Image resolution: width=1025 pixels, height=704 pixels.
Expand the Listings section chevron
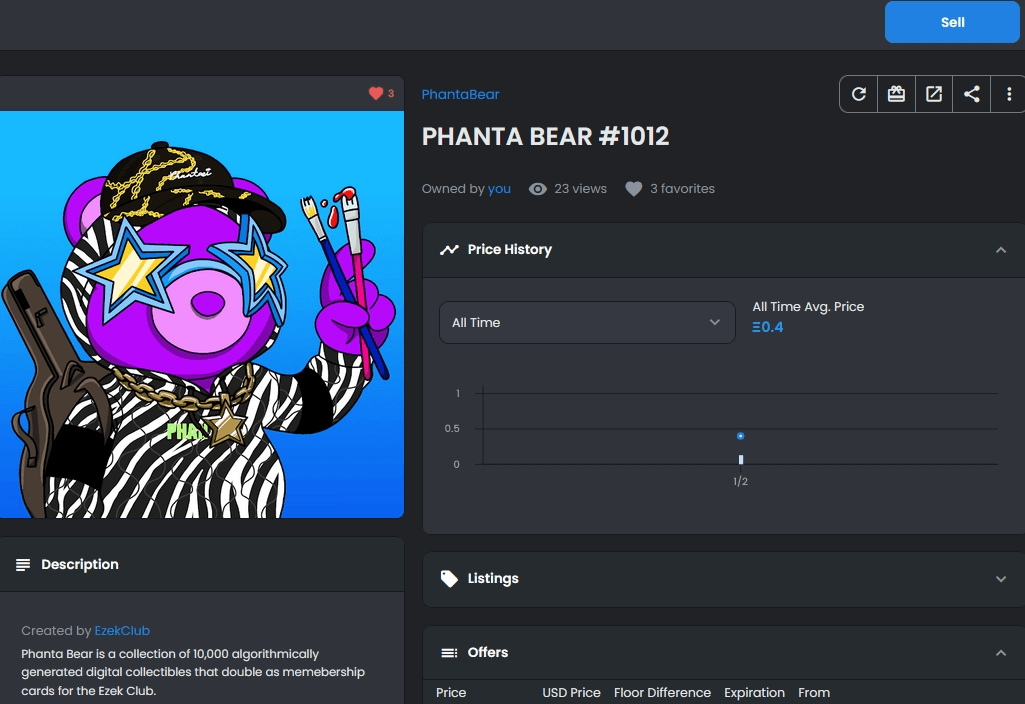(x=1001, y=579)
